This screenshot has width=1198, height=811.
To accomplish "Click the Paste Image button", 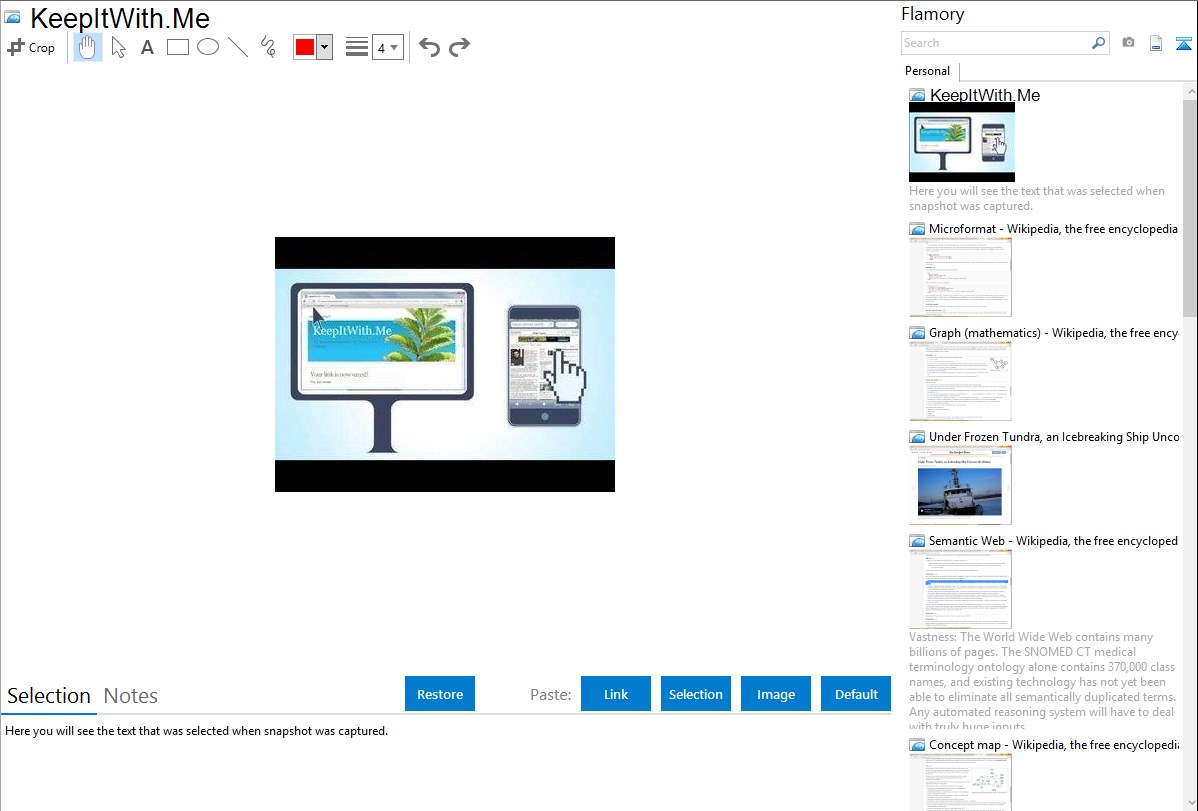I will click(775, 693).
